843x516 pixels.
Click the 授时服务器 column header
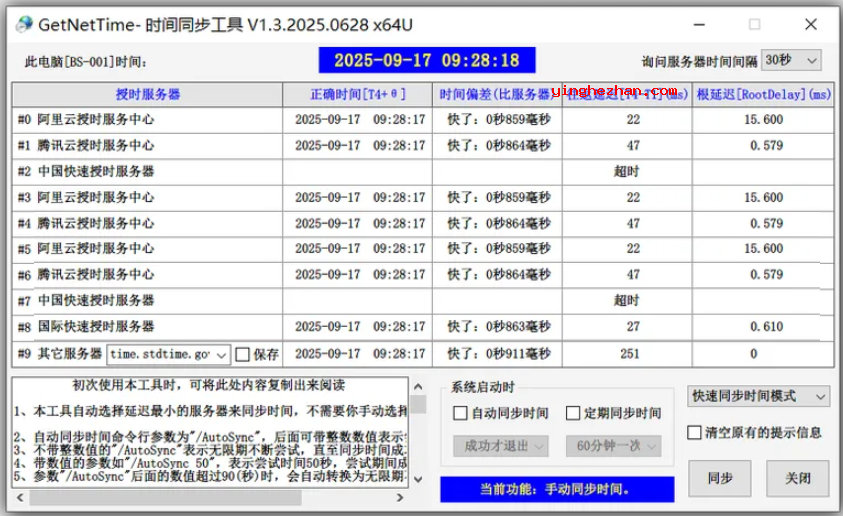147,95
